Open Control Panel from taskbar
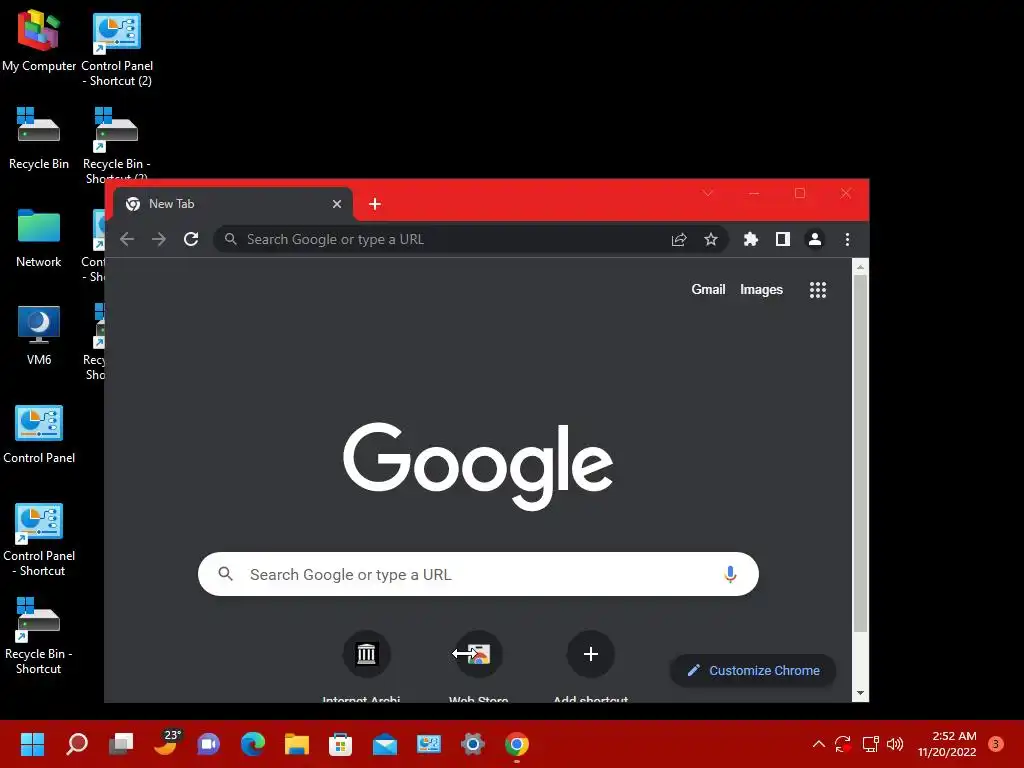The height and width of the screenshot is (768, 1024). [428, 744]
